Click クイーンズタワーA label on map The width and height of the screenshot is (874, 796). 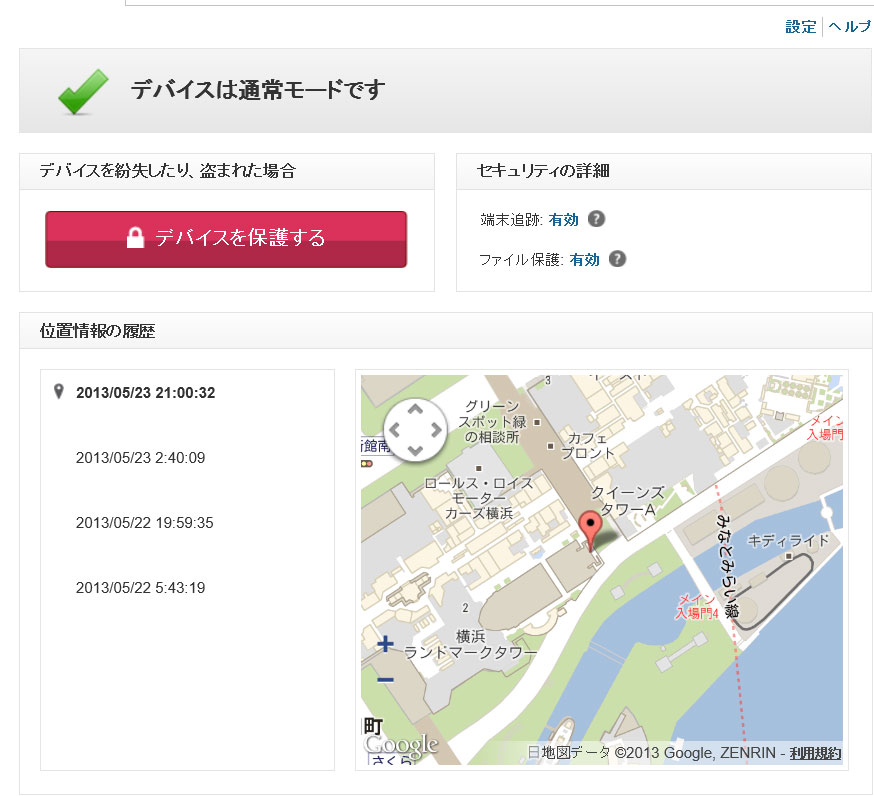point(628,501)
